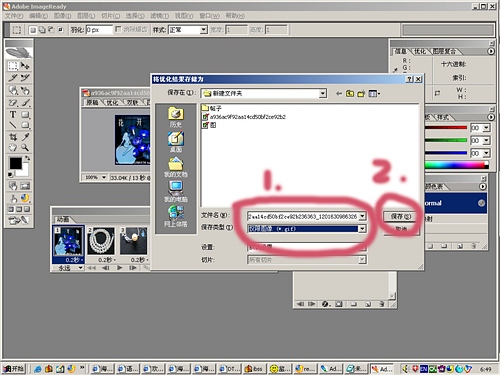The height and width of the screenshot is (375, 500).
Task: Create new folder icon in save dialog
Action: (361, 94)
